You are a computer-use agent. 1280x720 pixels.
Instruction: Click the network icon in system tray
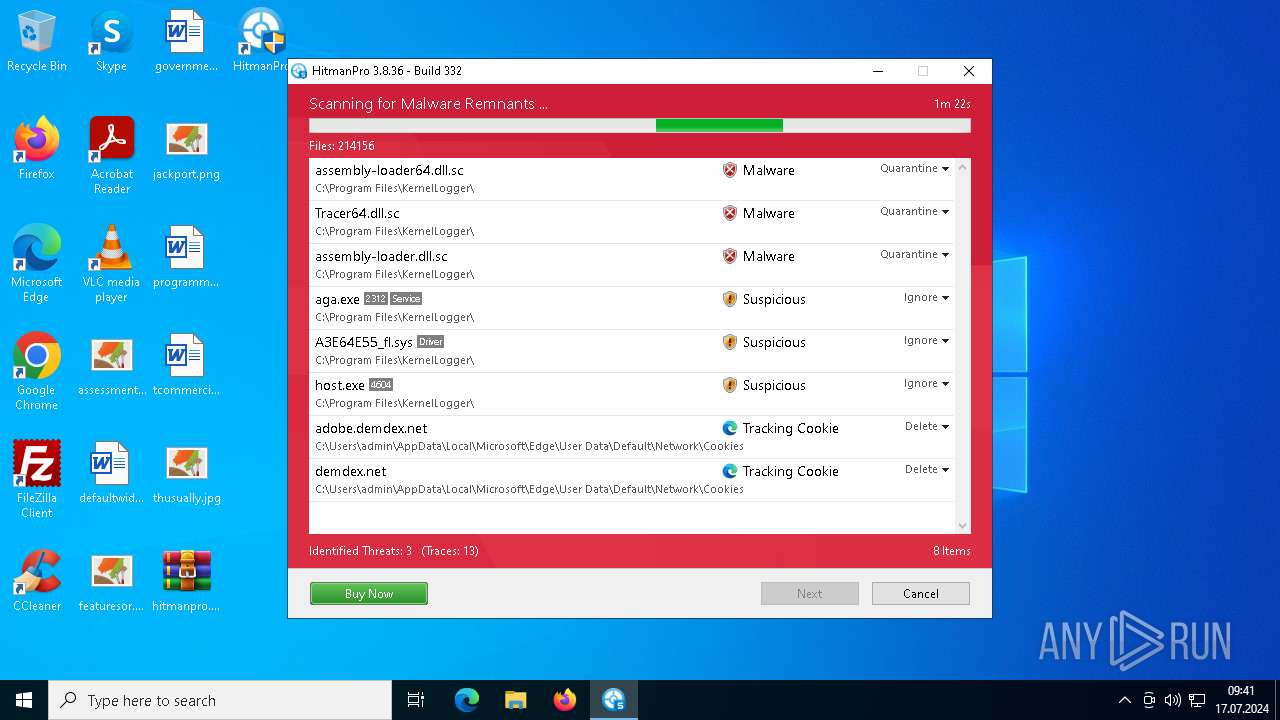coord(1197,700)
